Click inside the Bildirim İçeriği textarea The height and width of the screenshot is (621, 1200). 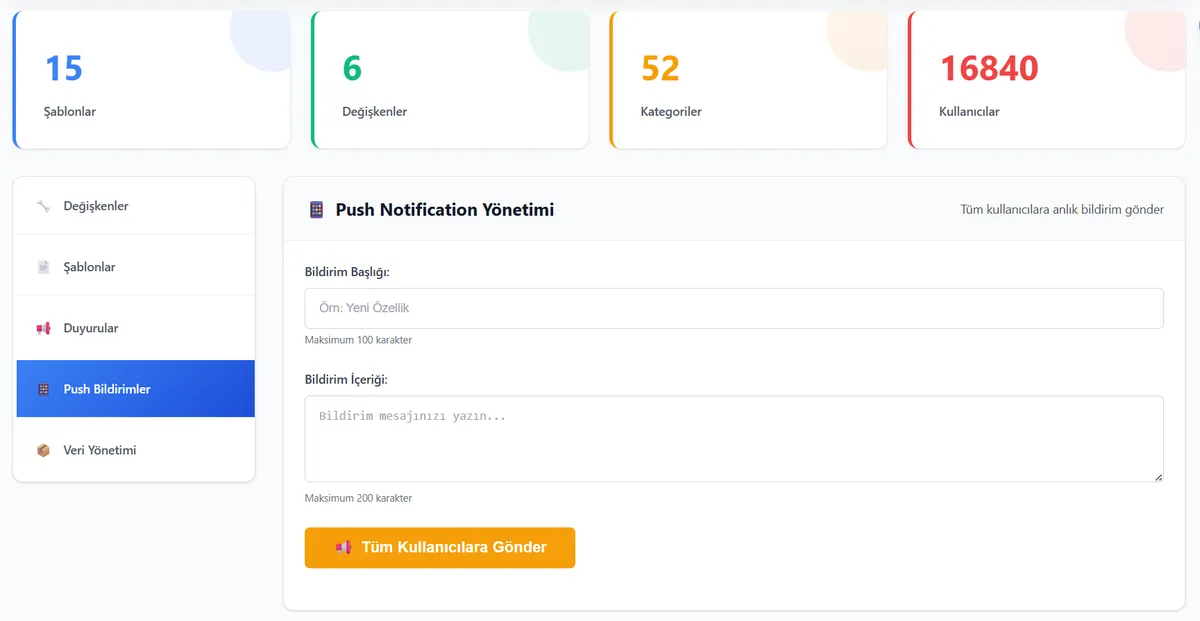coord(733,438)
